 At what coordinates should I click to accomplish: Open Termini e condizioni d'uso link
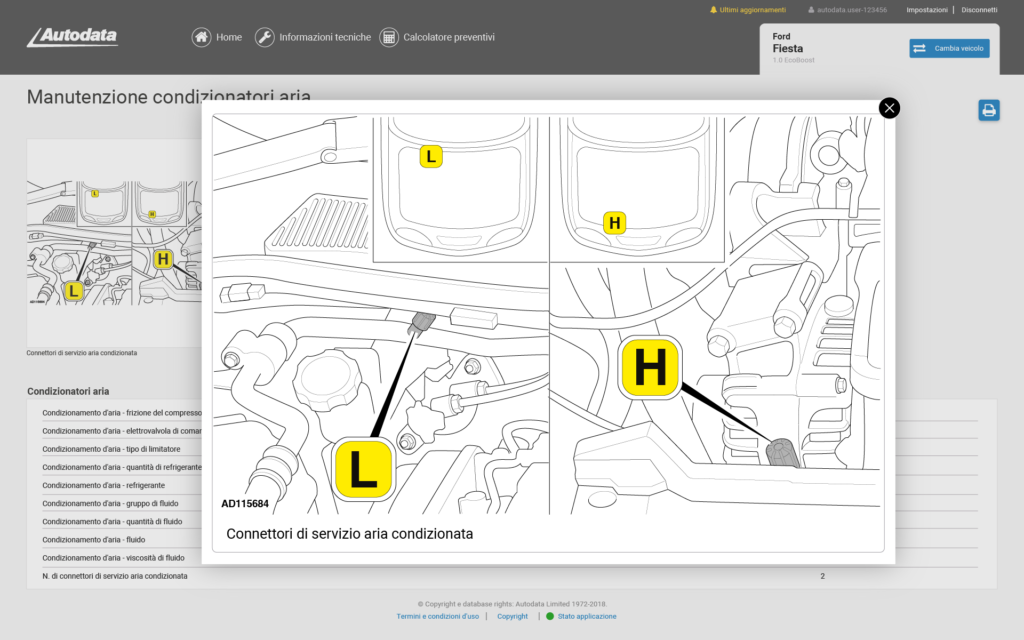click(x=437, y=616)
